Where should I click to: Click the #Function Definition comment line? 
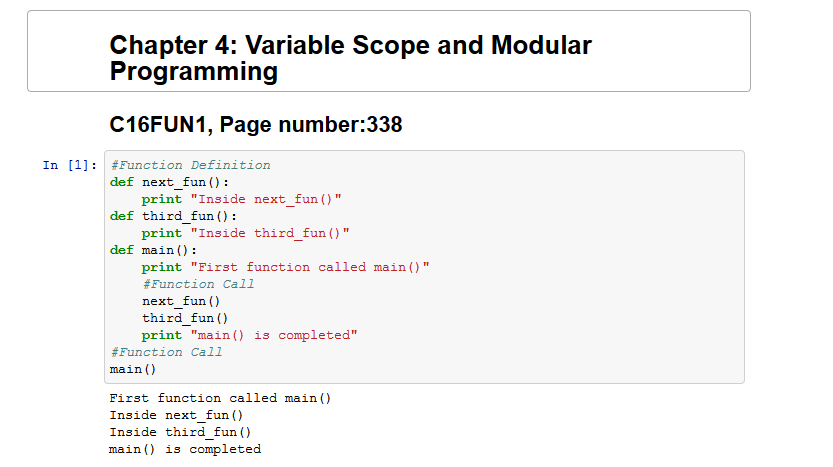(190, 165)
